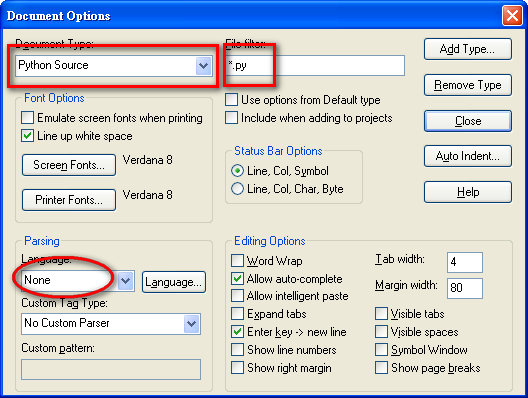Click the Close button
The height and width of the screenshot is (398, 528).
[x=468, y=121]
